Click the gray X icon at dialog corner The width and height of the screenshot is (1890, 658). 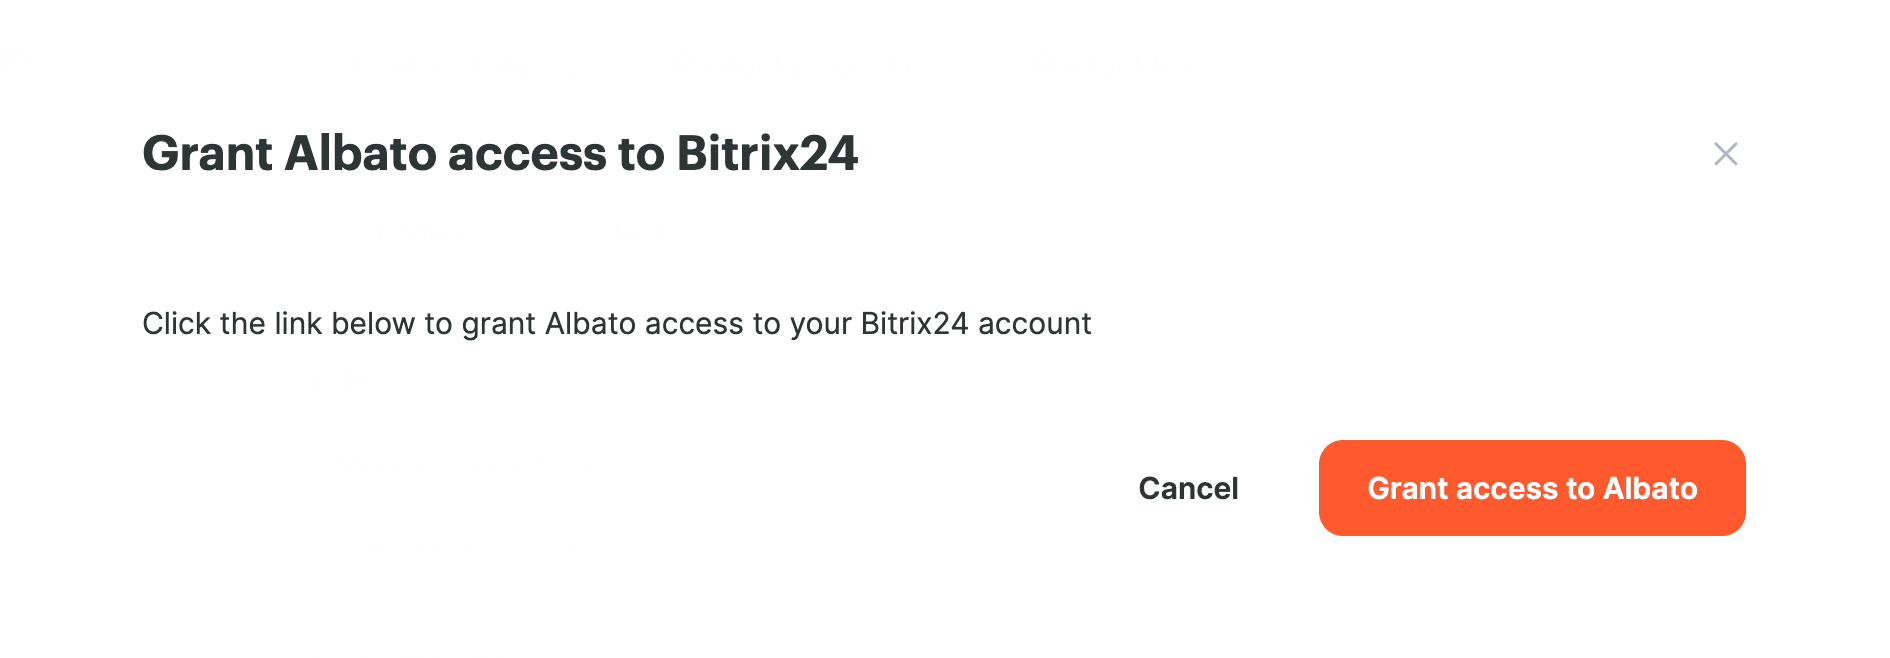(x=1725, y=154)
